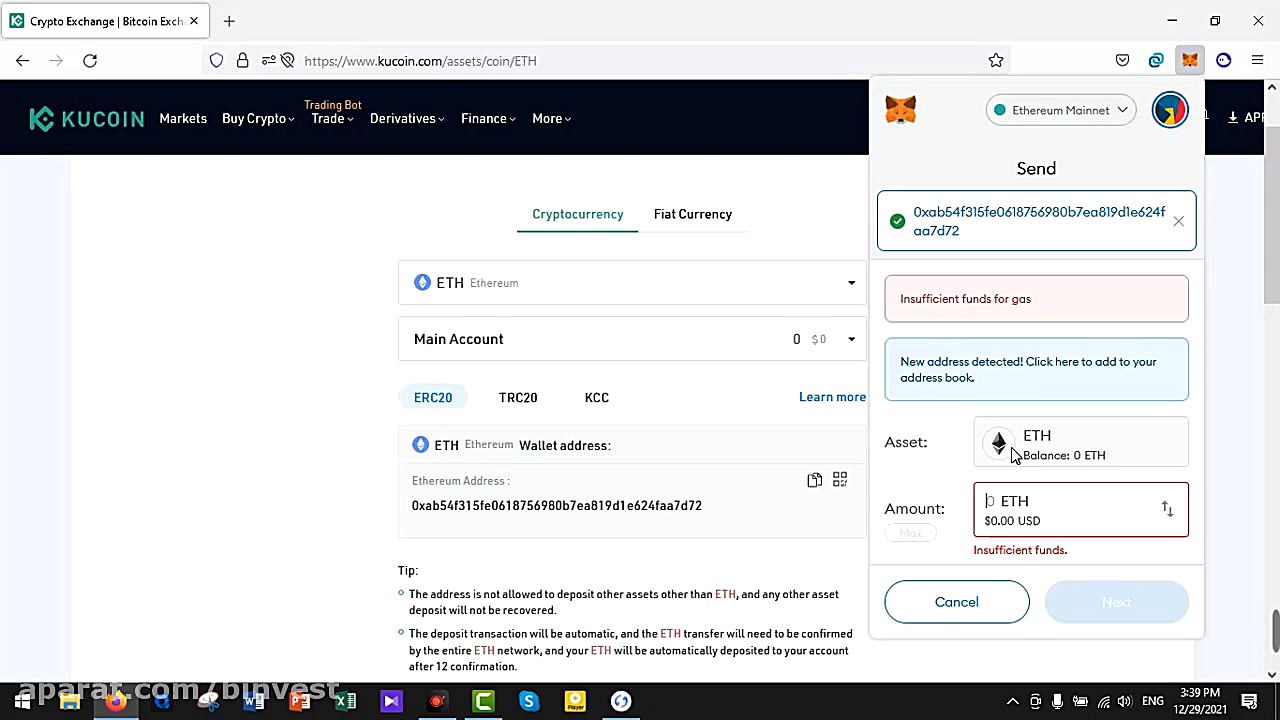The image size is (1280, 720).
Task: Open the ETH coin selector dropdown
Action: [631, 283]
